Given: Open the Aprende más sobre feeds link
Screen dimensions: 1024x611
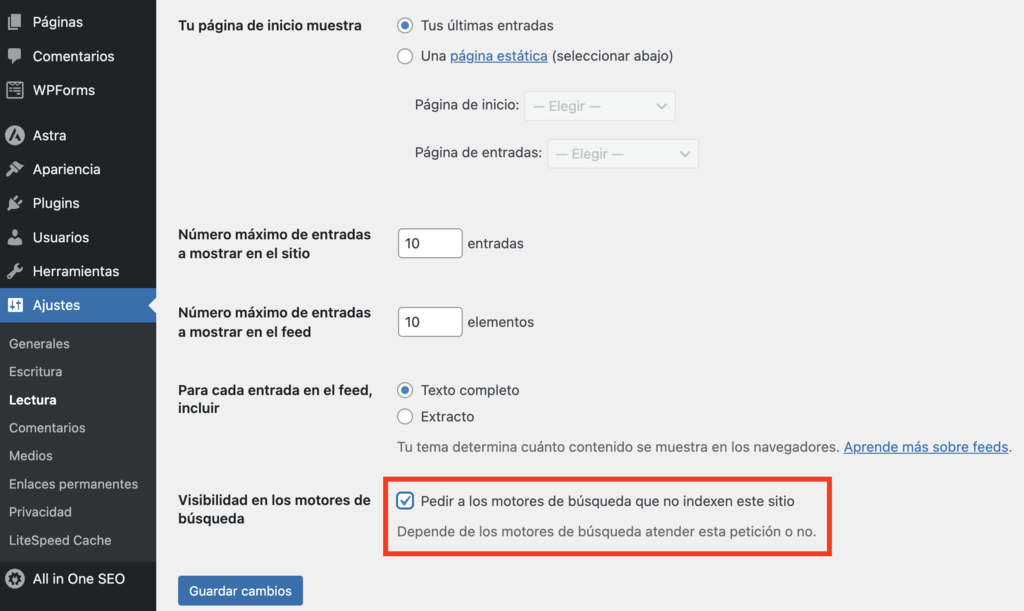Looking at the screenshot, I should [x=925, y=446].
